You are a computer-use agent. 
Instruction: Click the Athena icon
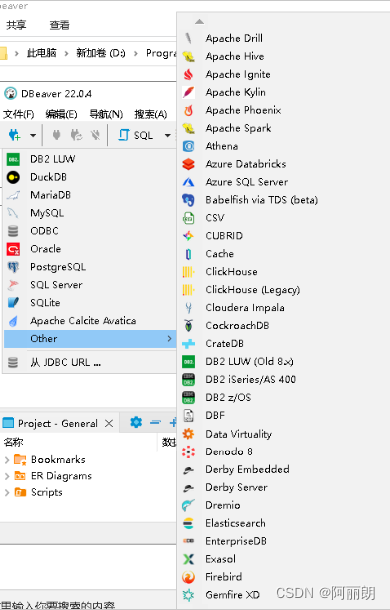point(188,146)
